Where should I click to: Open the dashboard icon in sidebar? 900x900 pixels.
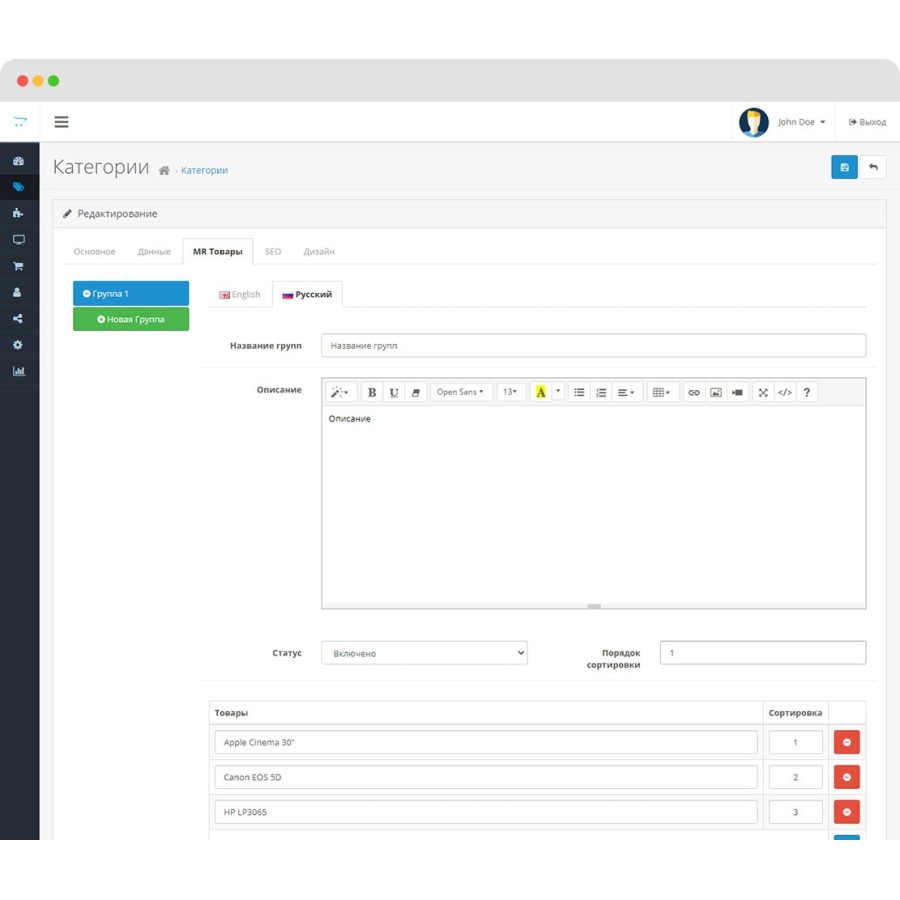18,161
